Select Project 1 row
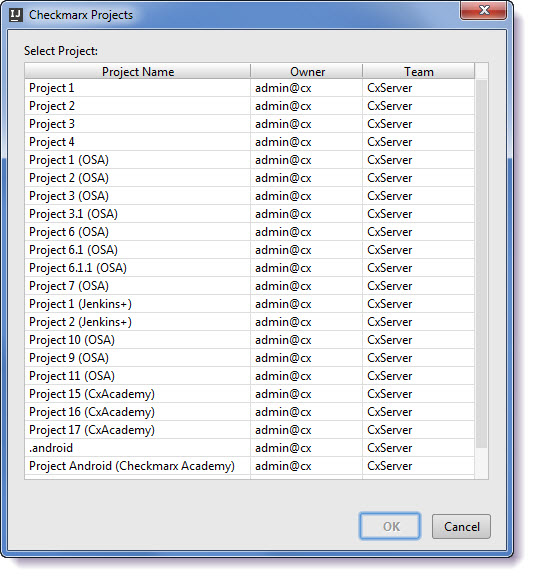The width and height of the screenshot is (534, 578). coord(249,88)
